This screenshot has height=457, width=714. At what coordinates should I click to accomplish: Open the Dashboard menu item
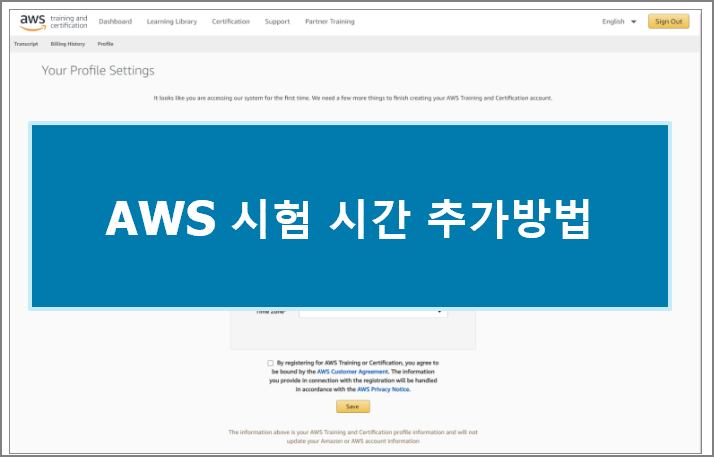tap(115, 21)
